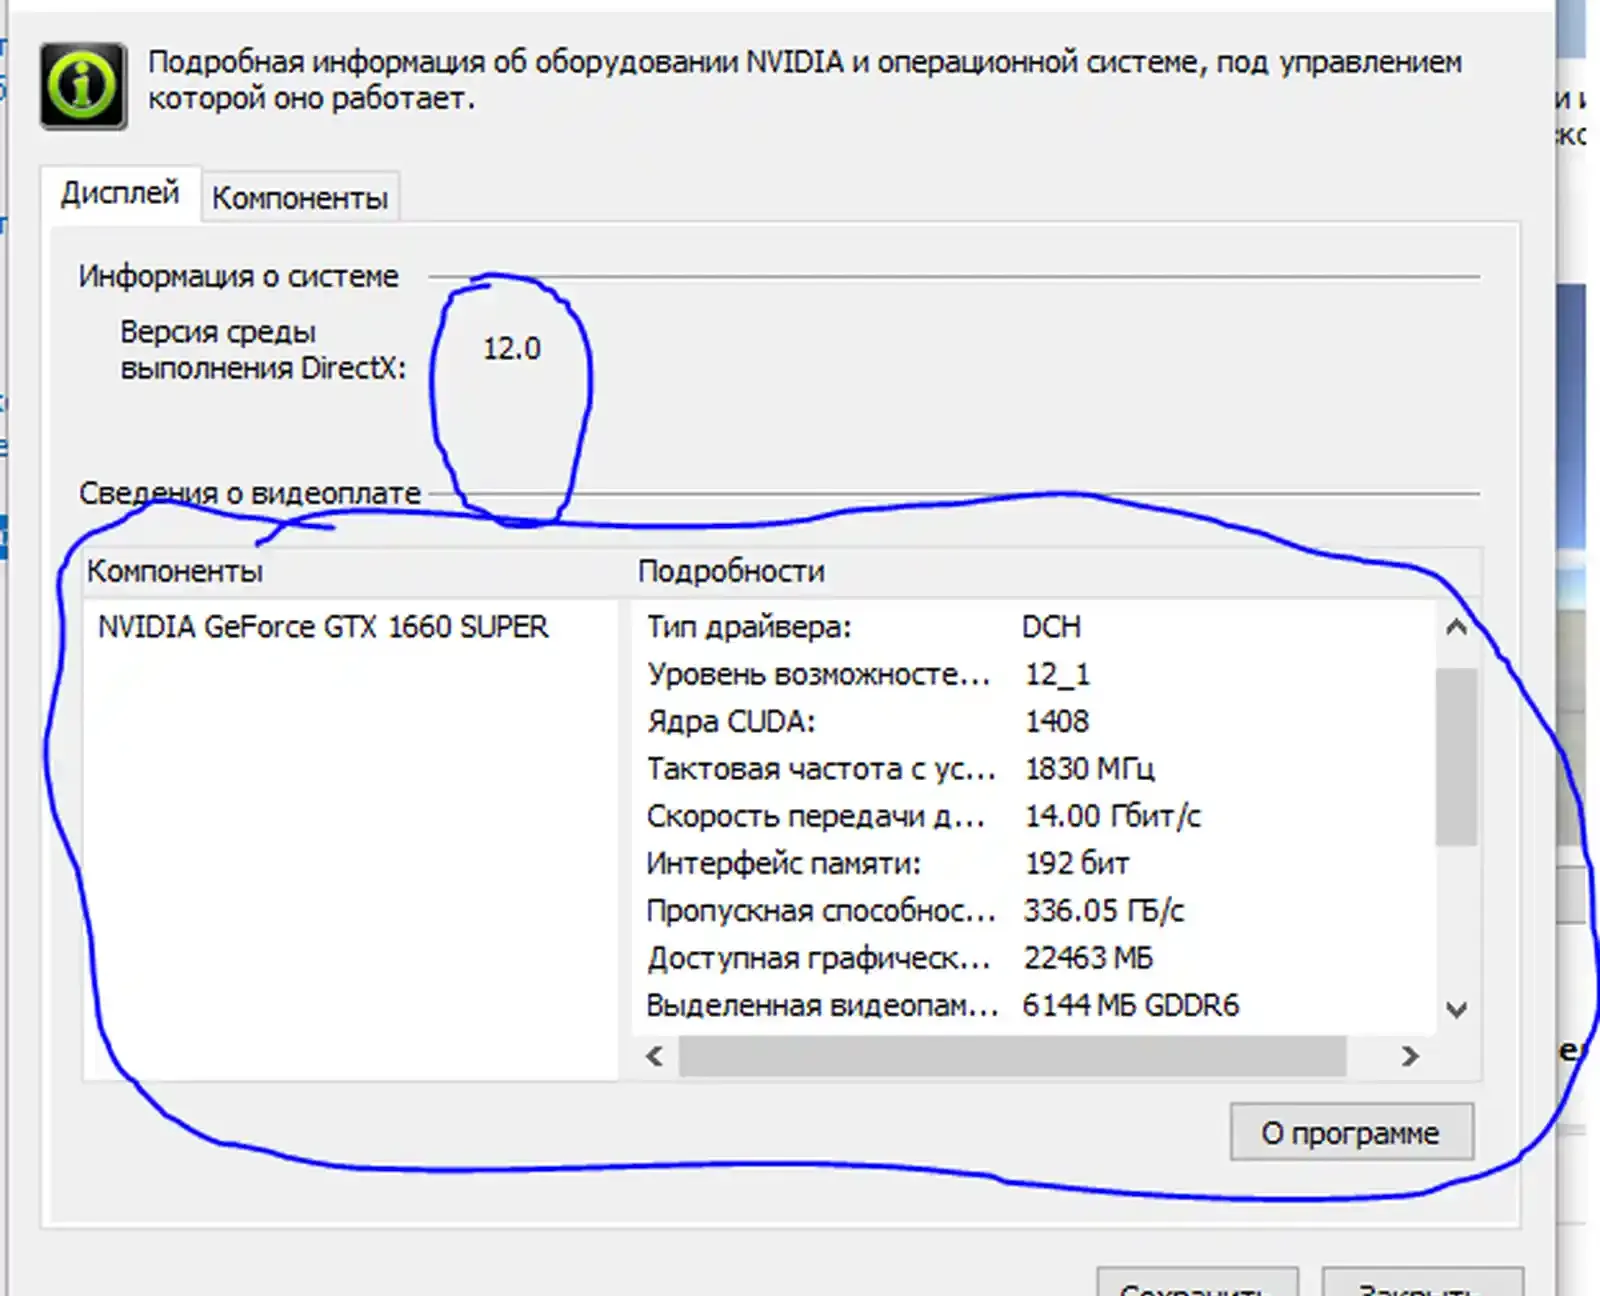Click the green NVIDIA information icon
The width and height of the screenshot is (1600, 1296).
(x=83, y=86)
